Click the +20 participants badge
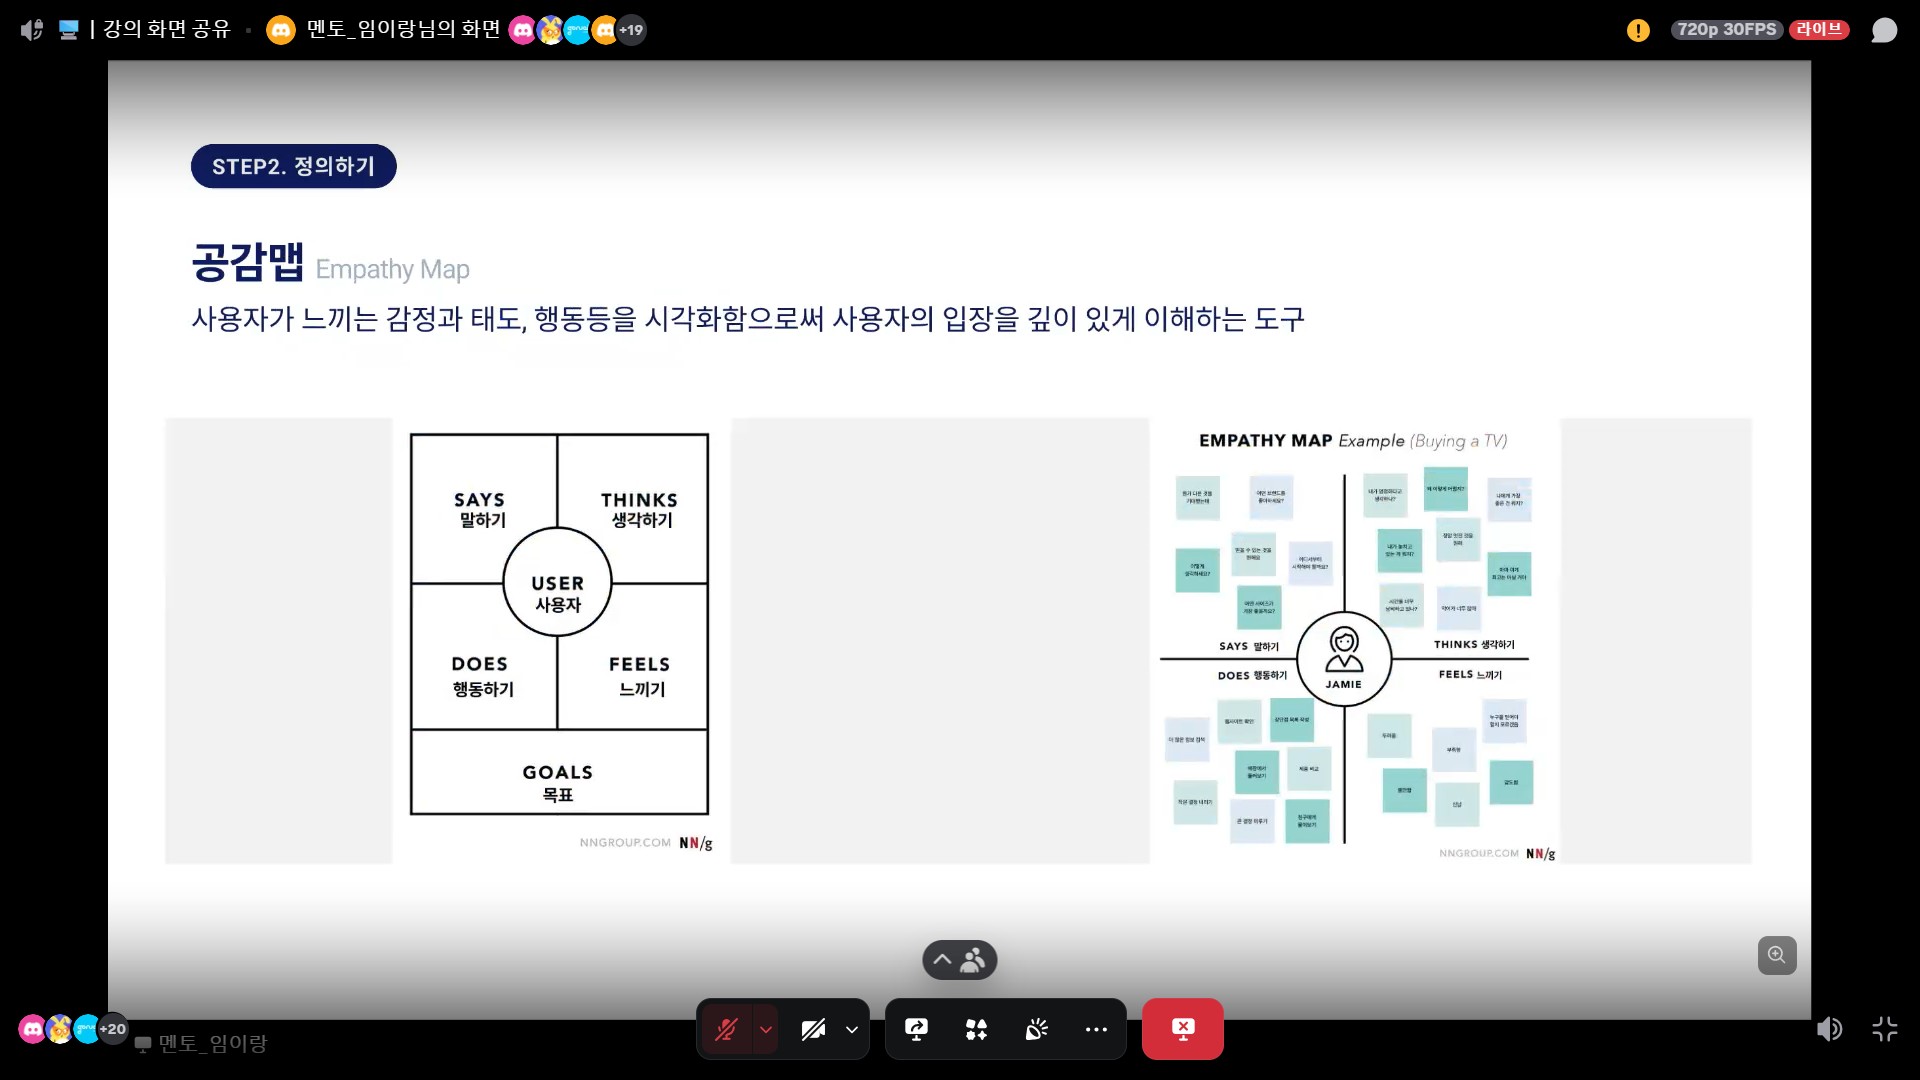 (x=113, y=1029)
